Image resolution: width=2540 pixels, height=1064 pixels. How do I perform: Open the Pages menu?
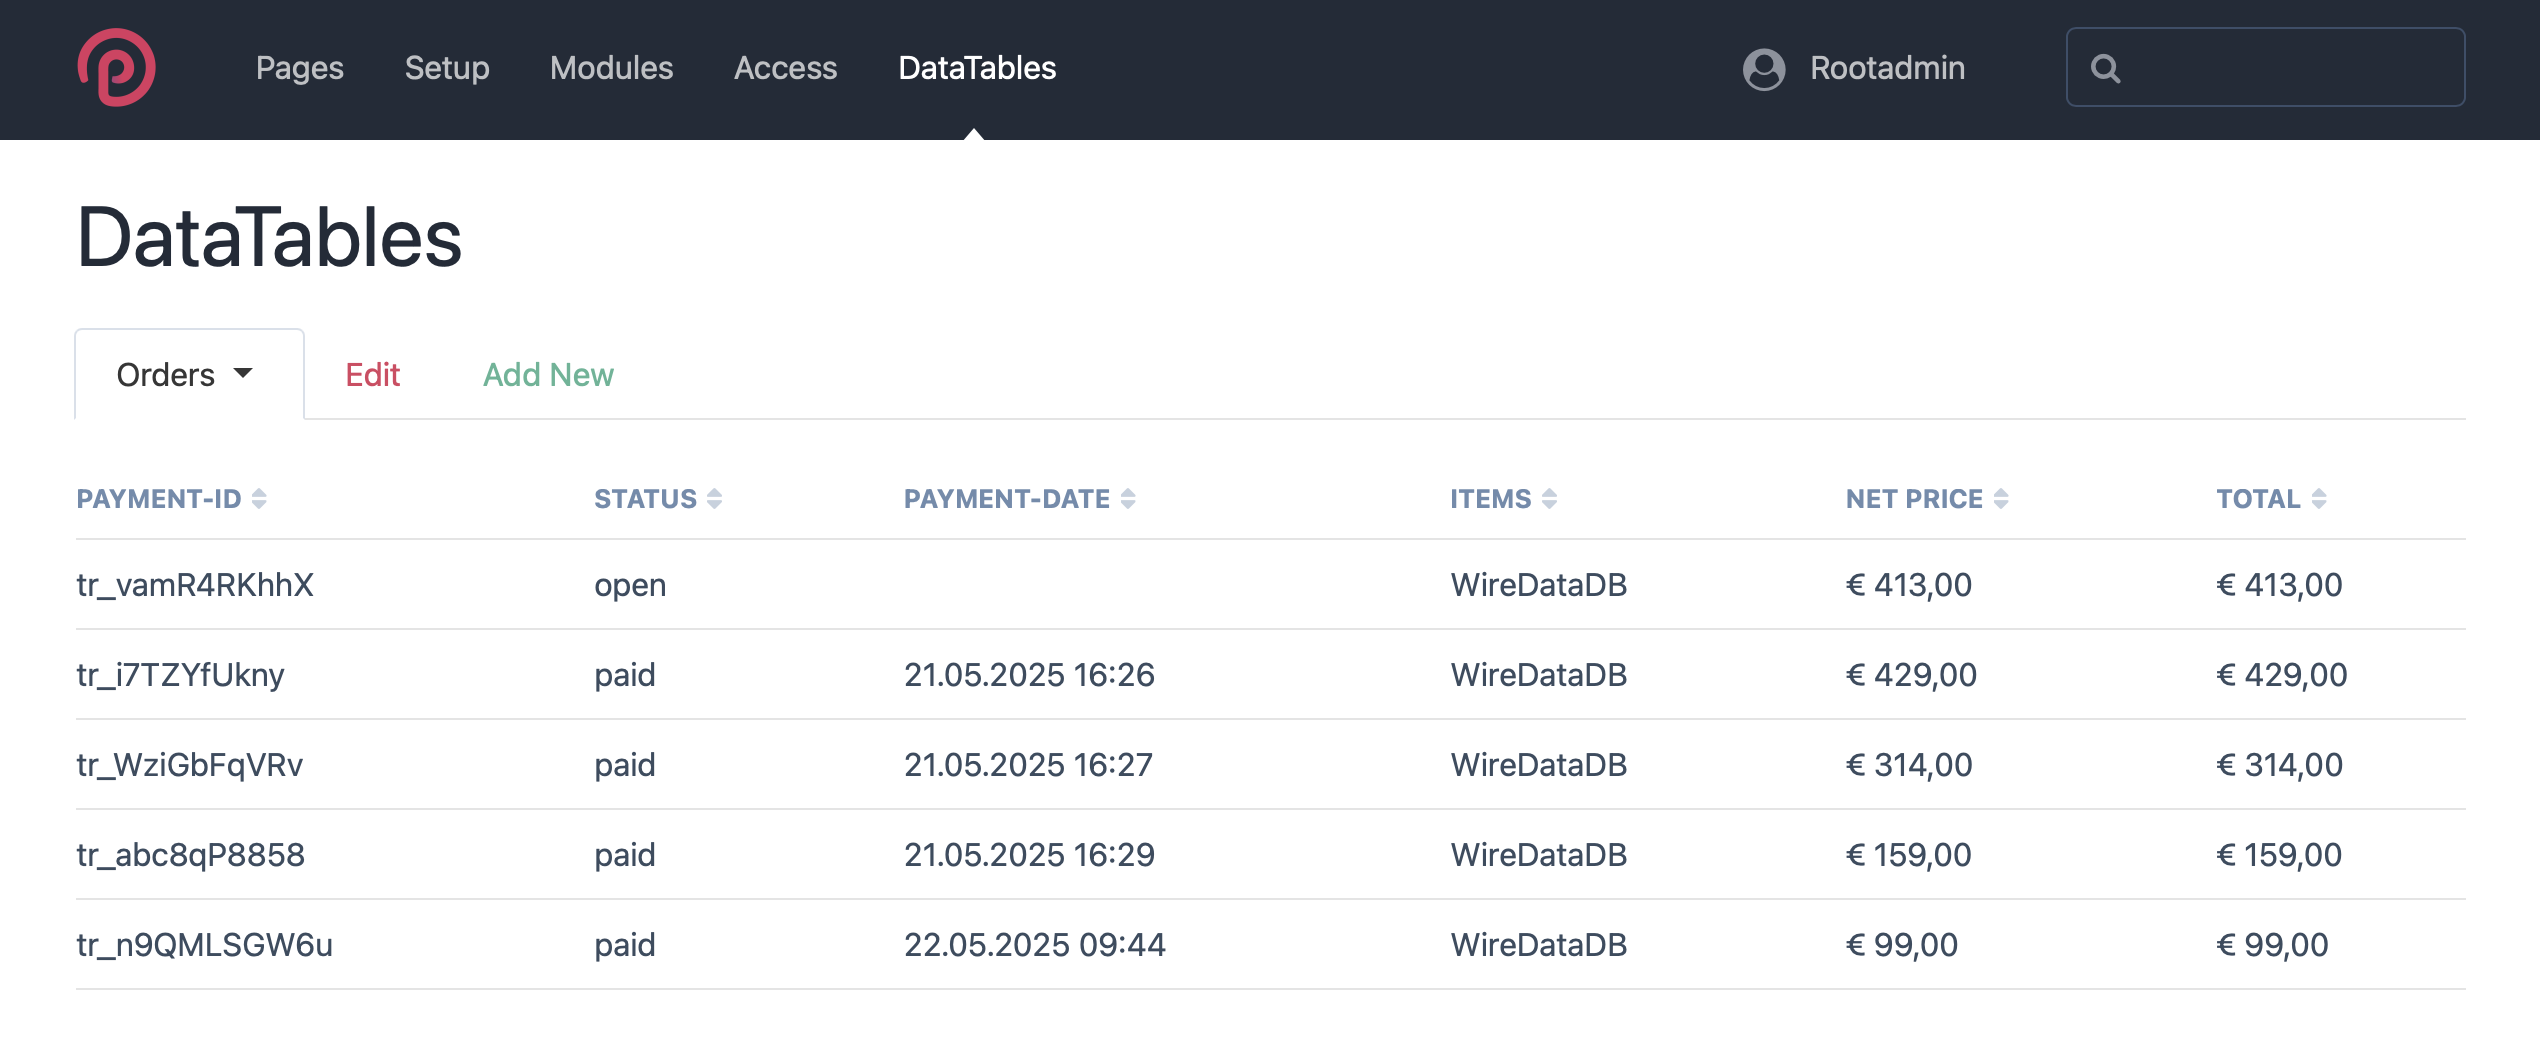click(300, 68)
